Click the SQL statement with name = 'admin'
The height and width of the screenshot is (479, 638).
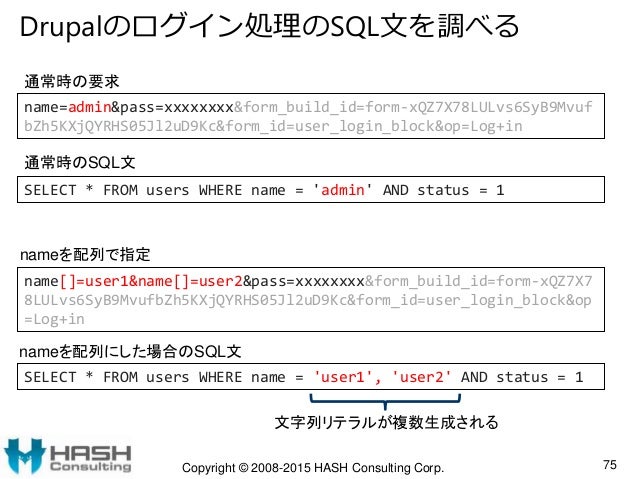pyautogui.click(x=264, y=190)
